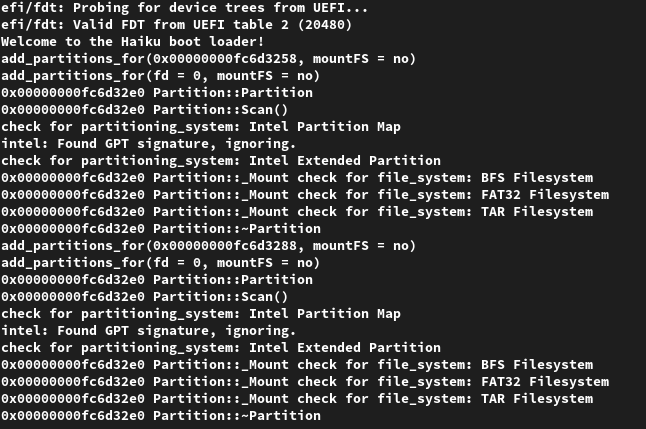The image size is (646, 429).
Task: Click the last 'BFS Filesystem' mount check line
Action: point(297,365)
